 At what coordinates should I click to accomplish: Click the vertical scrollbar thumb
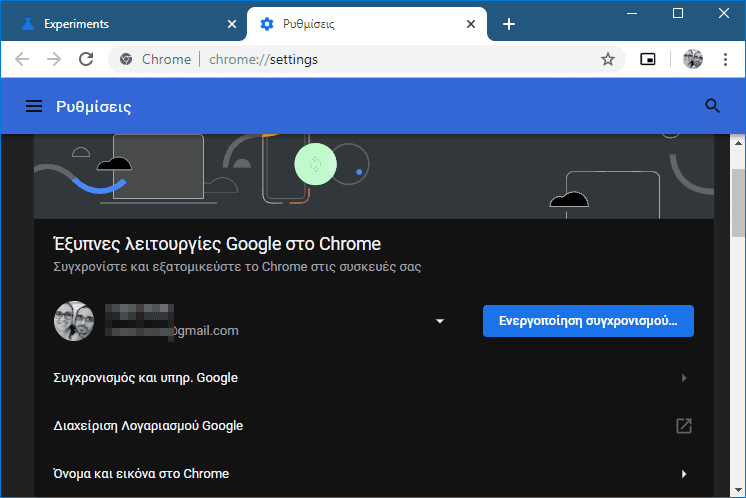[x=738, y=203]
